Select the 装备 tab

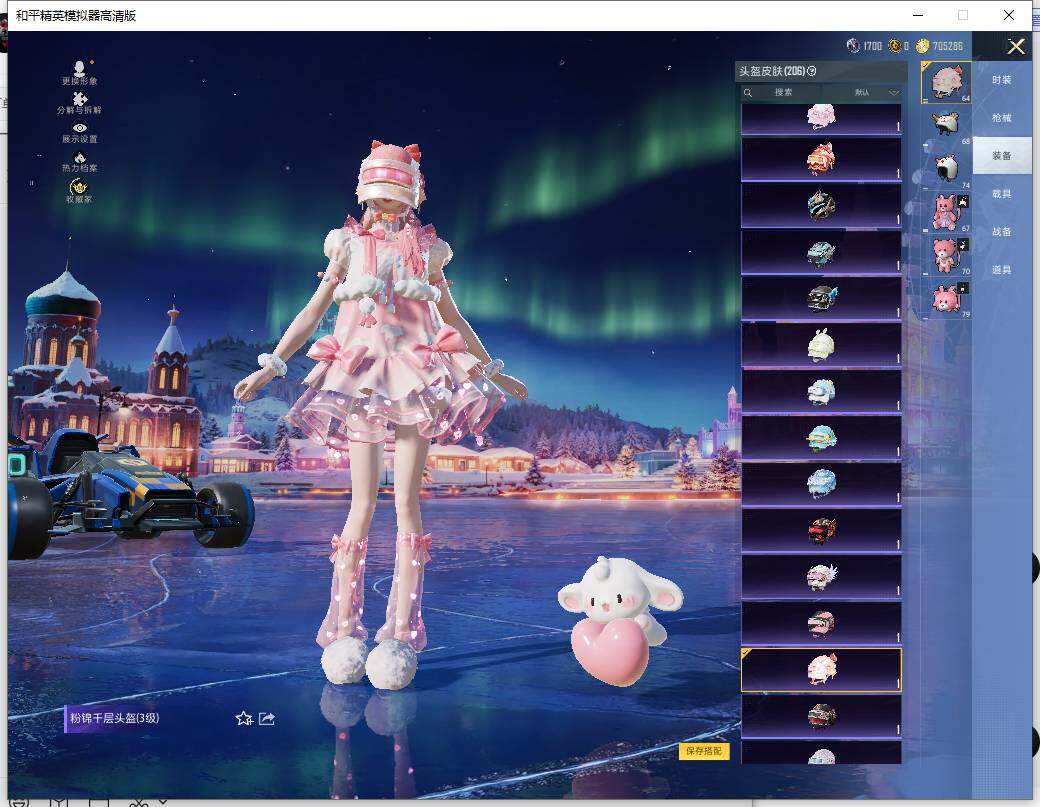[x=1002, y=156]
